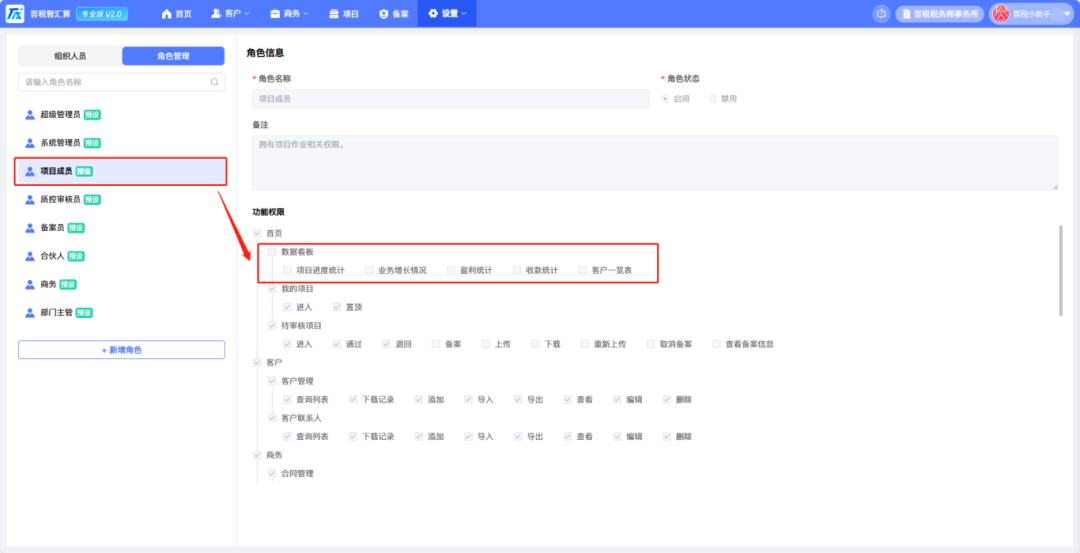Screen dimensions: 1080x553
Task: Click the user icon of 商务 role
Action: click(30, 284)
